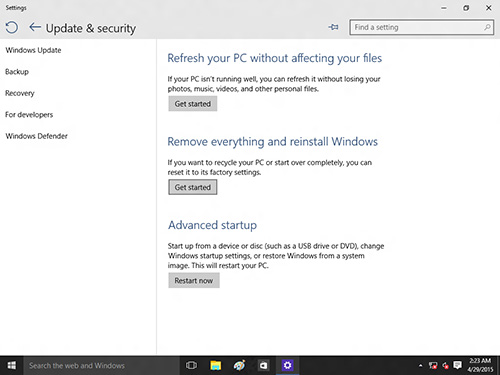500x375 pixels.
Task: Open the Windows Defender section
Action: (x=36, y=136)
